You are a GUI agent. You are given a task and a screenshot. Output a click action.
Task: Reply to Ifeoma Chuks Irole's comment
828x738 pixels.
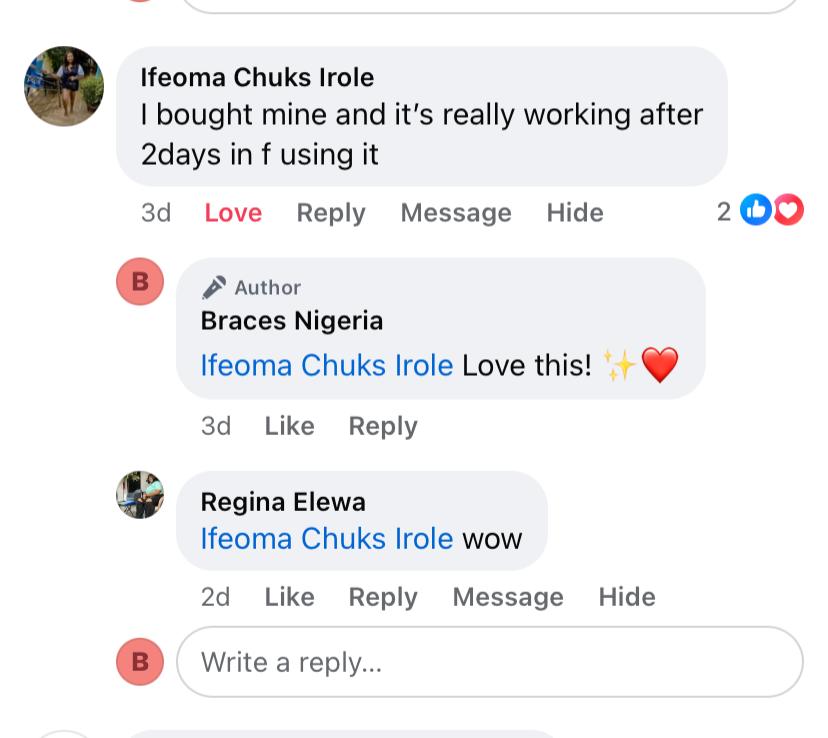click(x=331, y=213)
